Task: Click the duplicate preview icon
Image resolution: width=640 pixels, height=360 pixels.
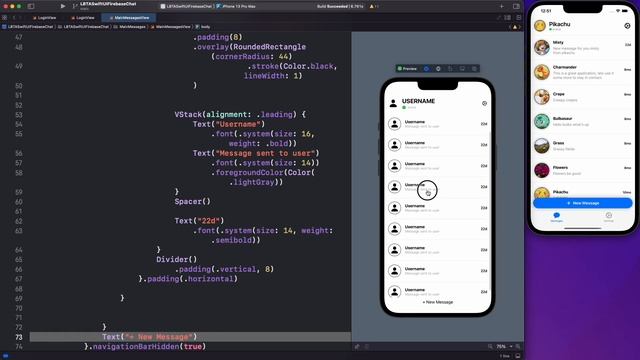Action: click(x=450, y=69)
